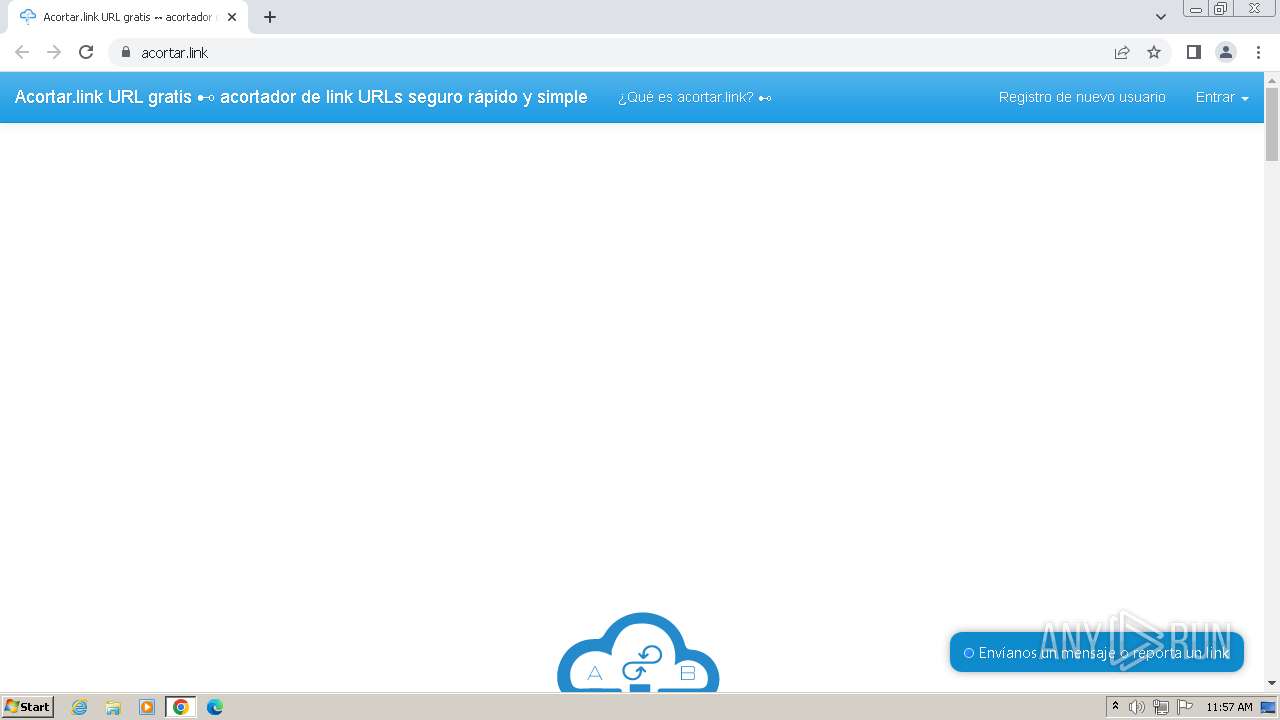Screen dimensions: 1280x720
Task: Open a new tab with the plus button
Action: click(x=270, y=17)
